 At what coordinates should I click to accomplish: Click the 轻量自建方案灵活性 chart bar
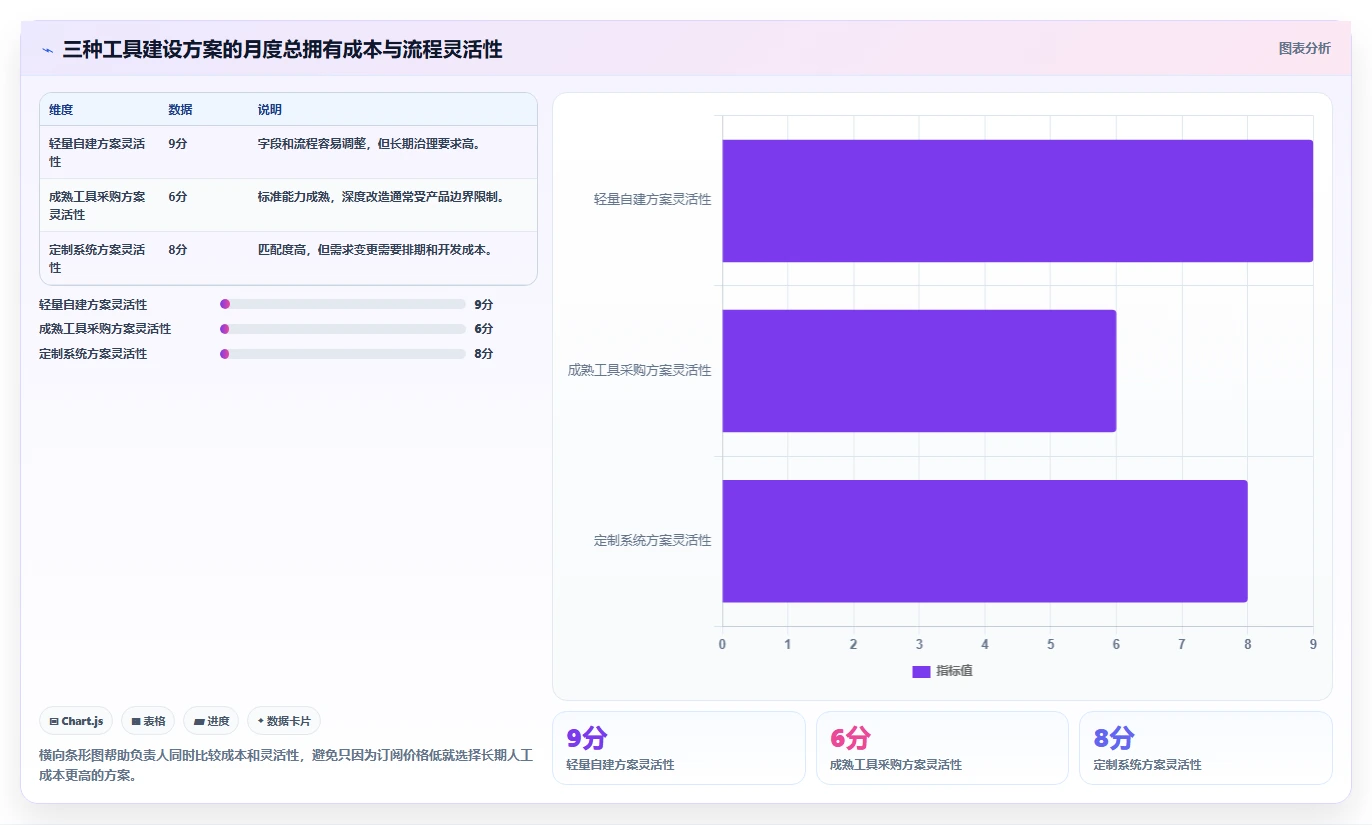click(x=1017, y=201)
